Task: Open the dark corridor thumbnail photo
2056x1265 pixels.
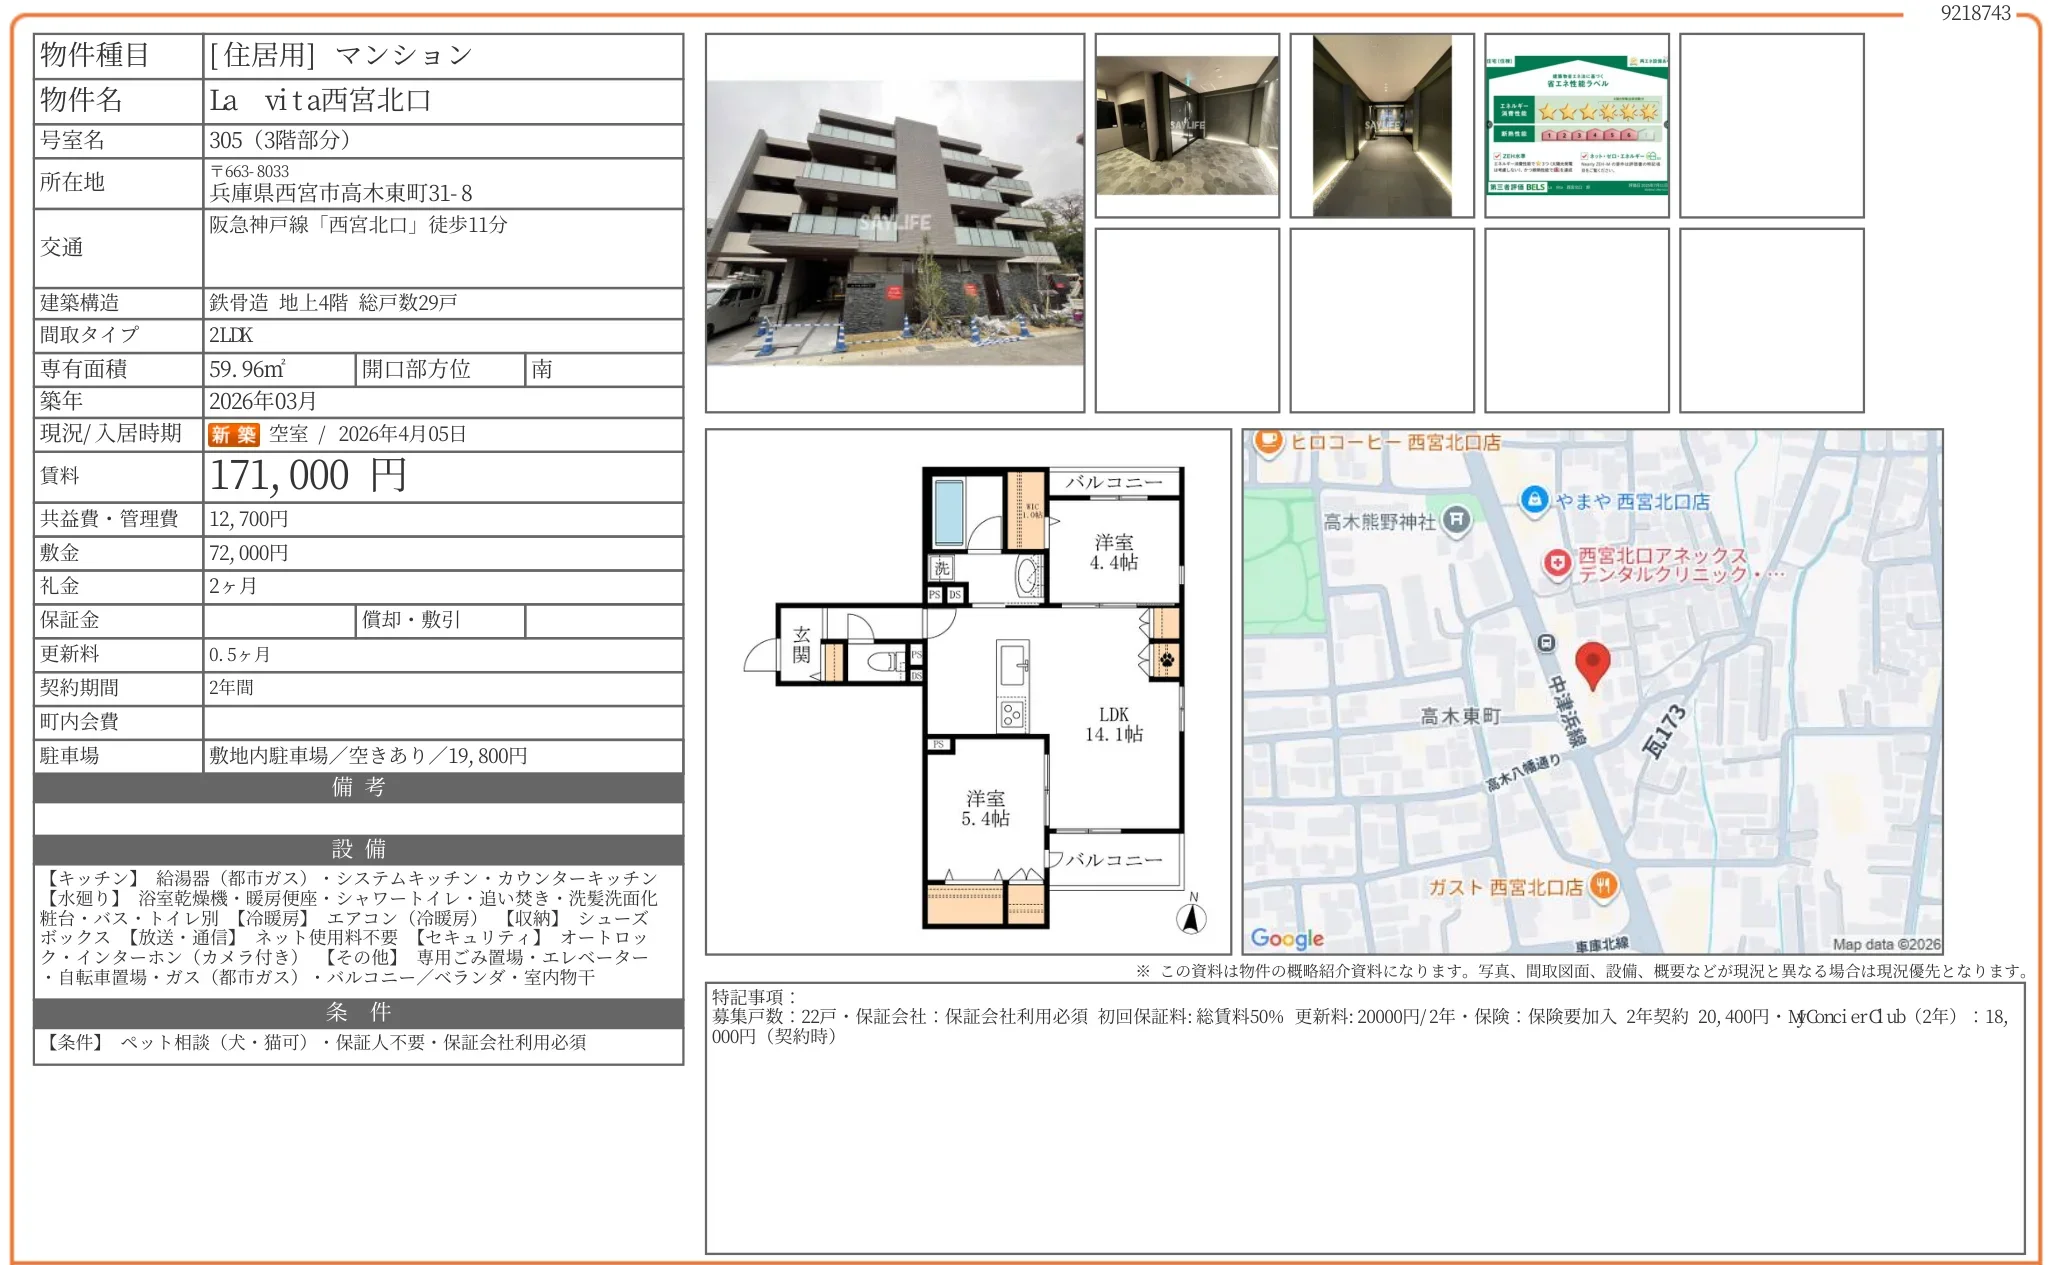Action: 1381,125
